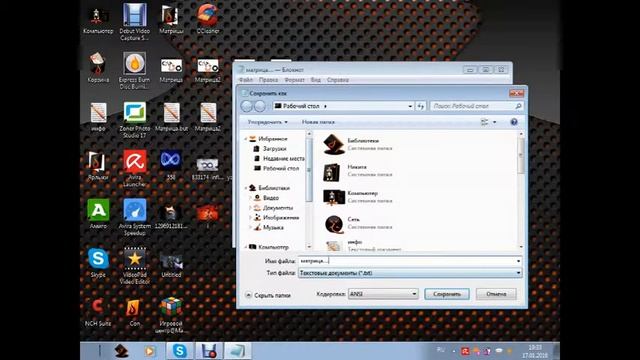Refresh the Save As address bar location
Viewport: 640px width, 360px height.
[x=421, y=106]
